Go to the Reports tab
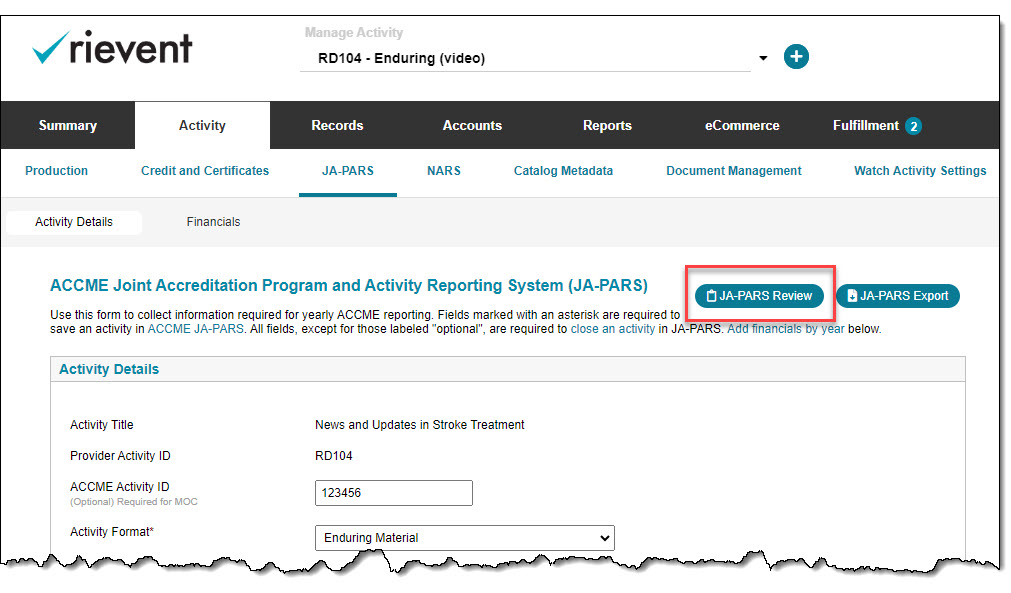Screen dimensions: 1011x593 tap(607, 126)
